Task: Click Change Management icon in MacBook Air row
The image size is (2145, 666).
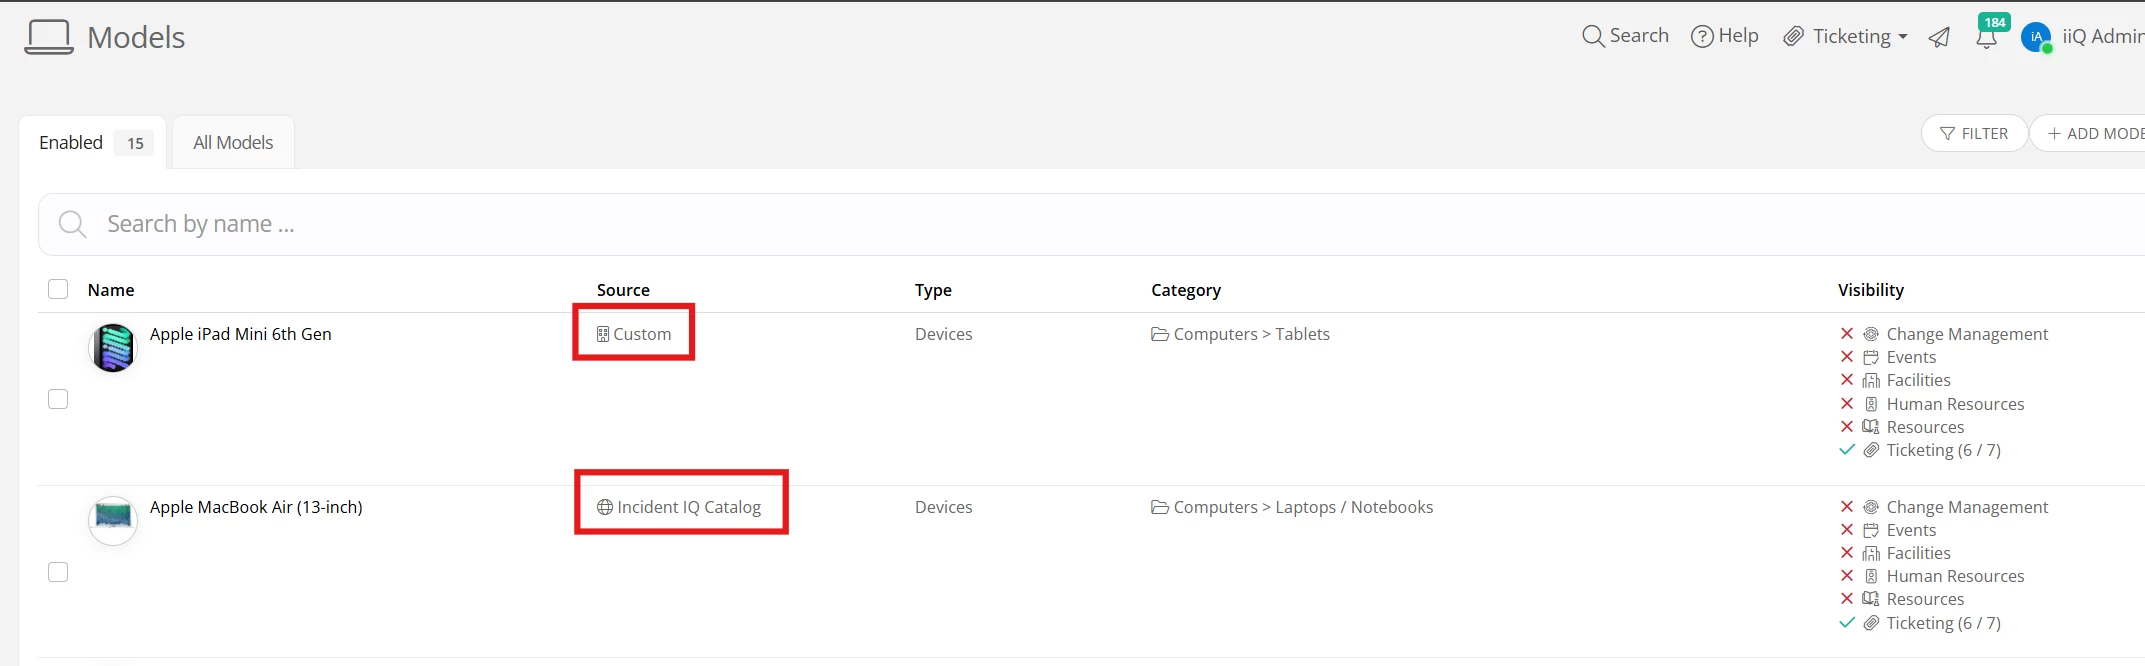Action: [x=1871, y=507]
